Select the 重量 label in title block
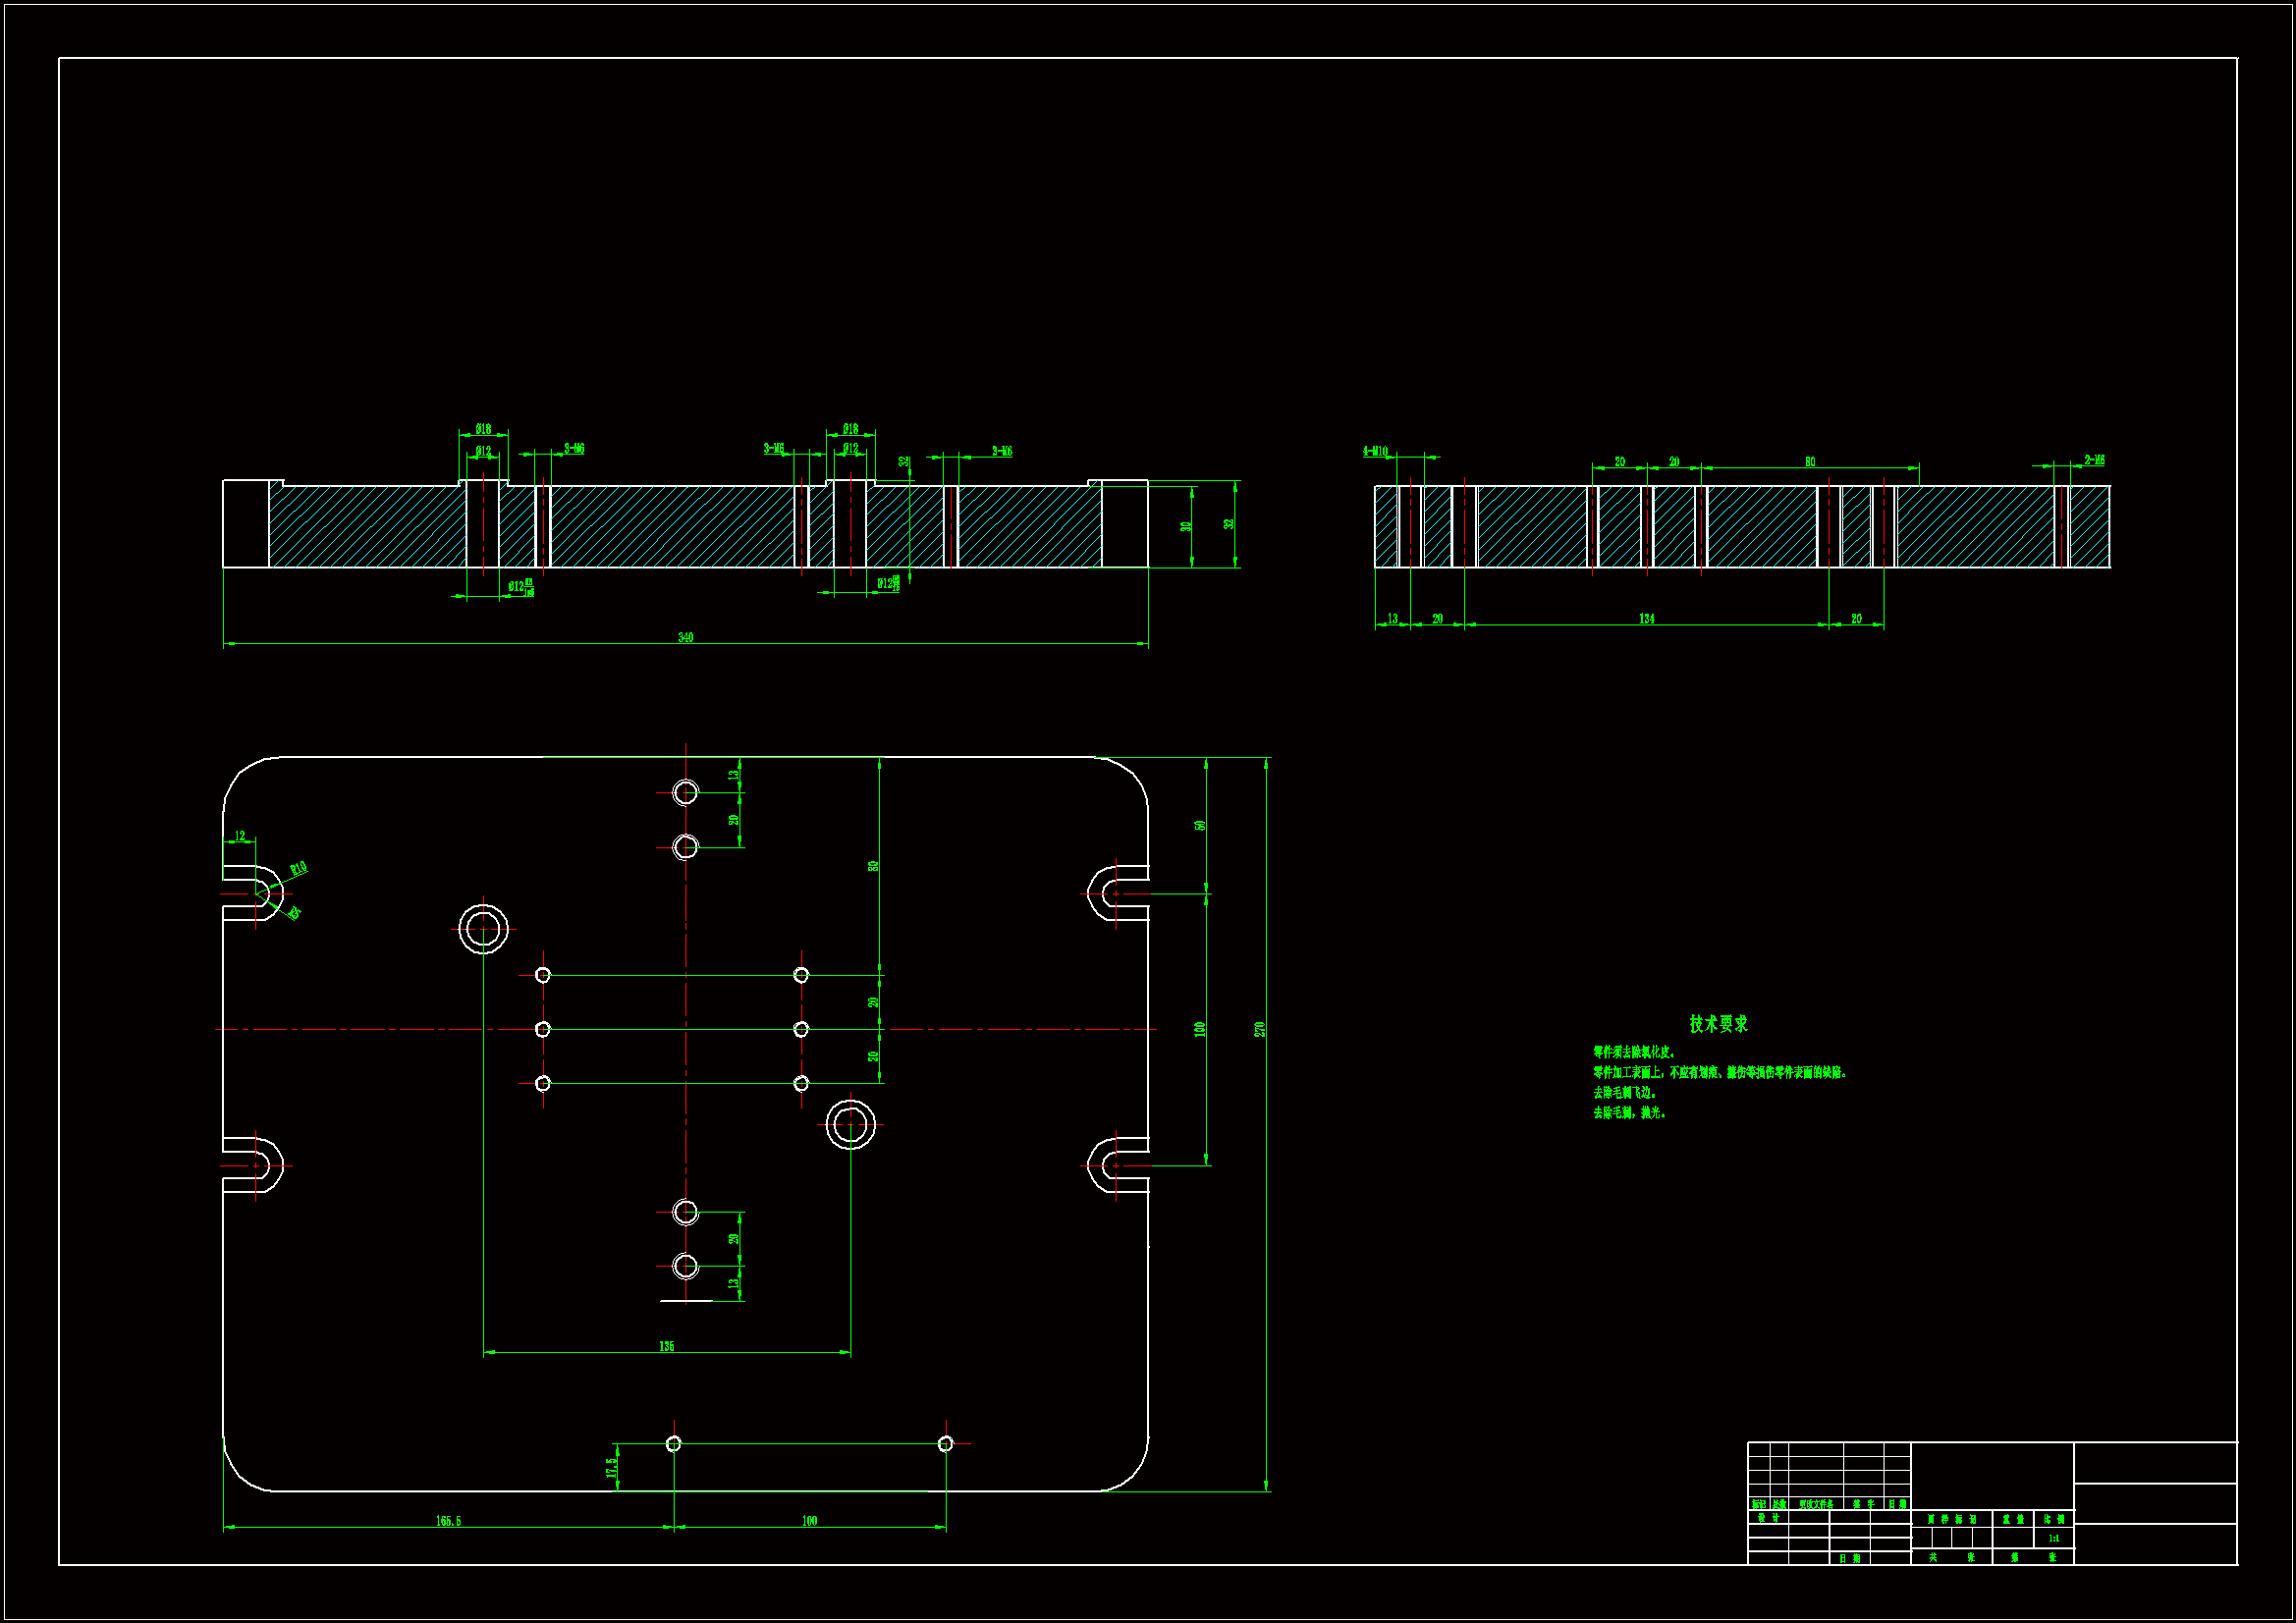This screenshot has width=2296, height=1623. tap(2013, 1519)
